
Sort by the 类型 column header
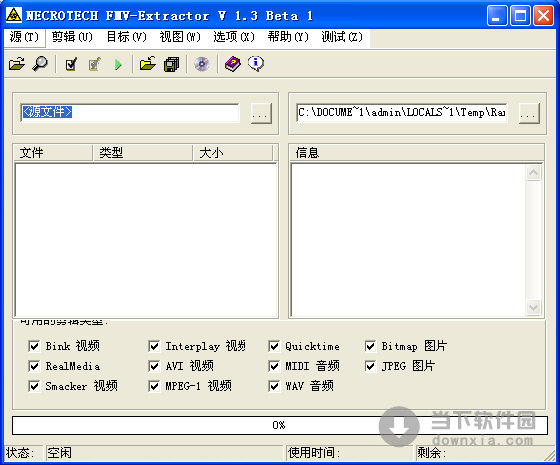[x=143, y=153]
